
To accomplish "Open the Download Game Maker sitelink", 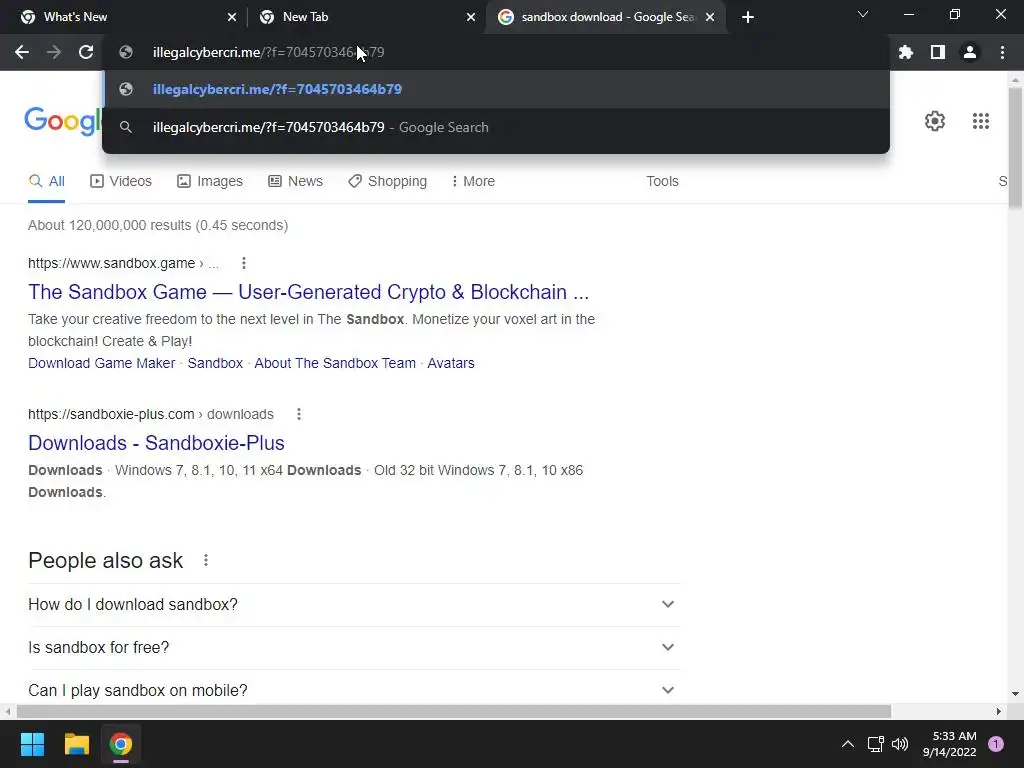I will click(x=101, y=363).
